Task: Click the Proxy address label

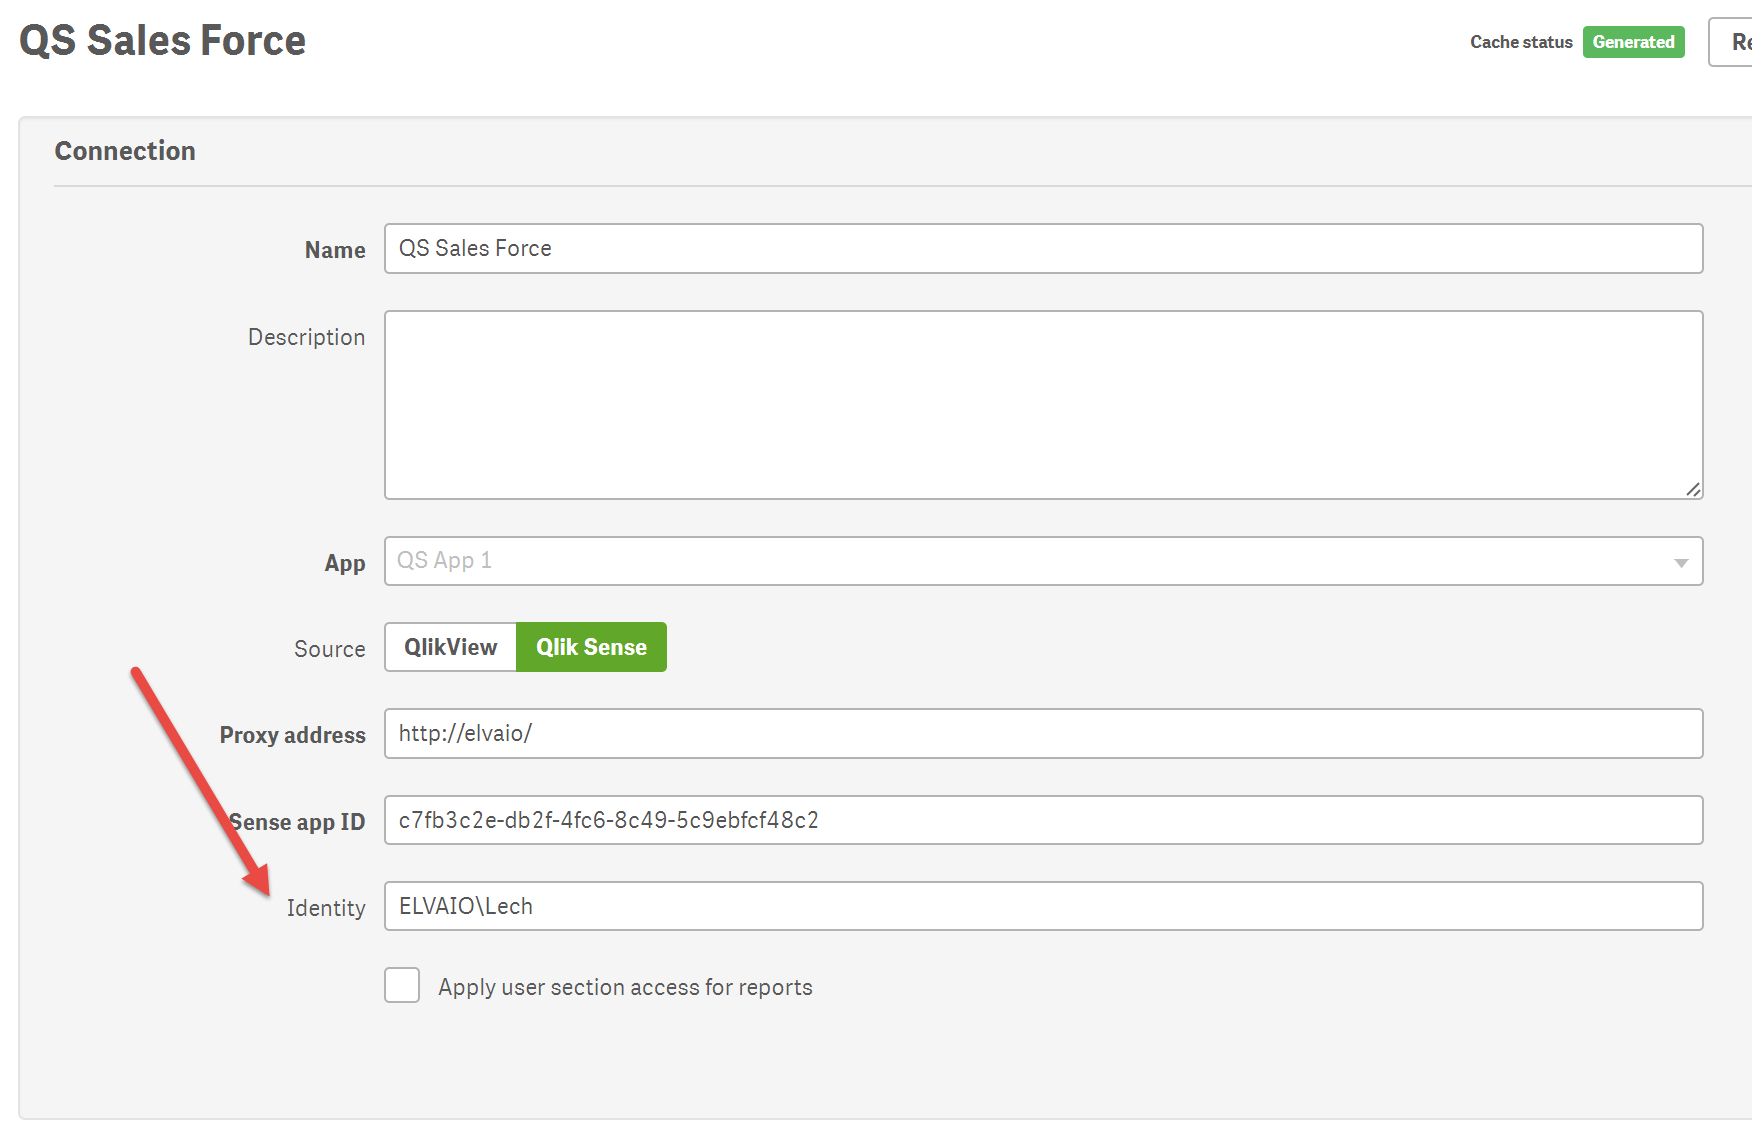Action: [x=293, y=736]
